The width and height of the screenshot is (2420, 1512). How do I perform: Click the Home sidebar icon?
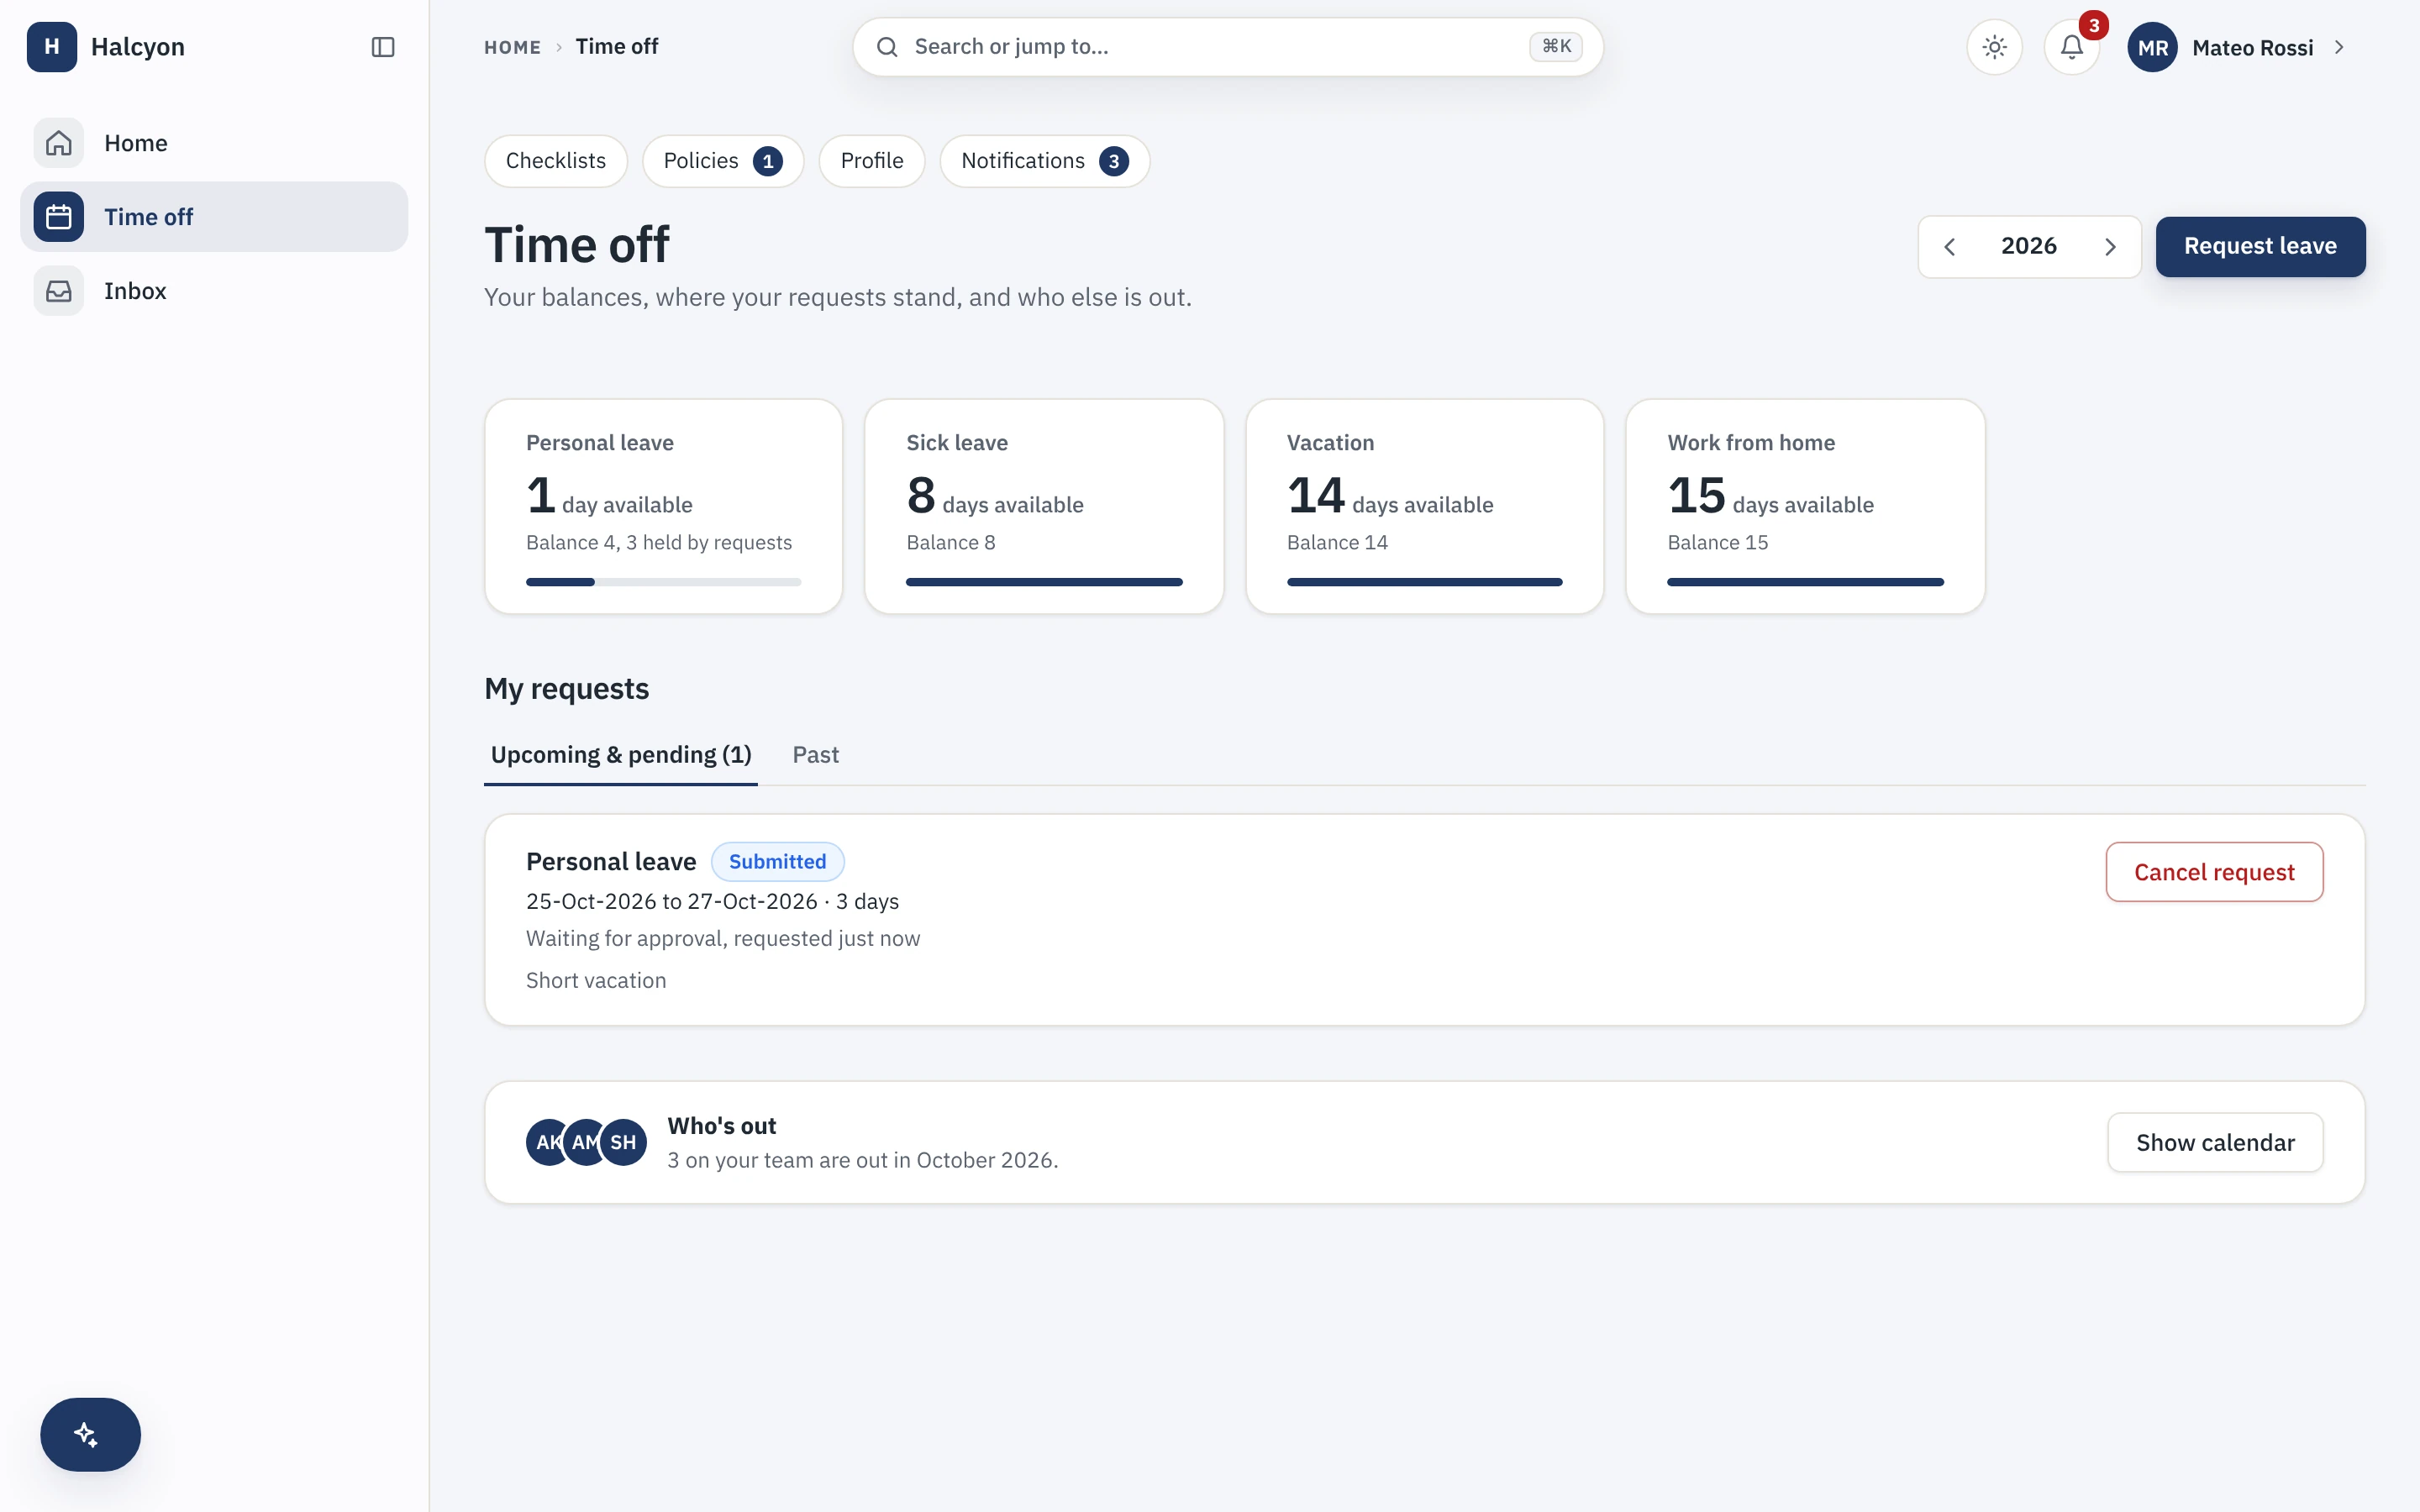coord(59,143)
